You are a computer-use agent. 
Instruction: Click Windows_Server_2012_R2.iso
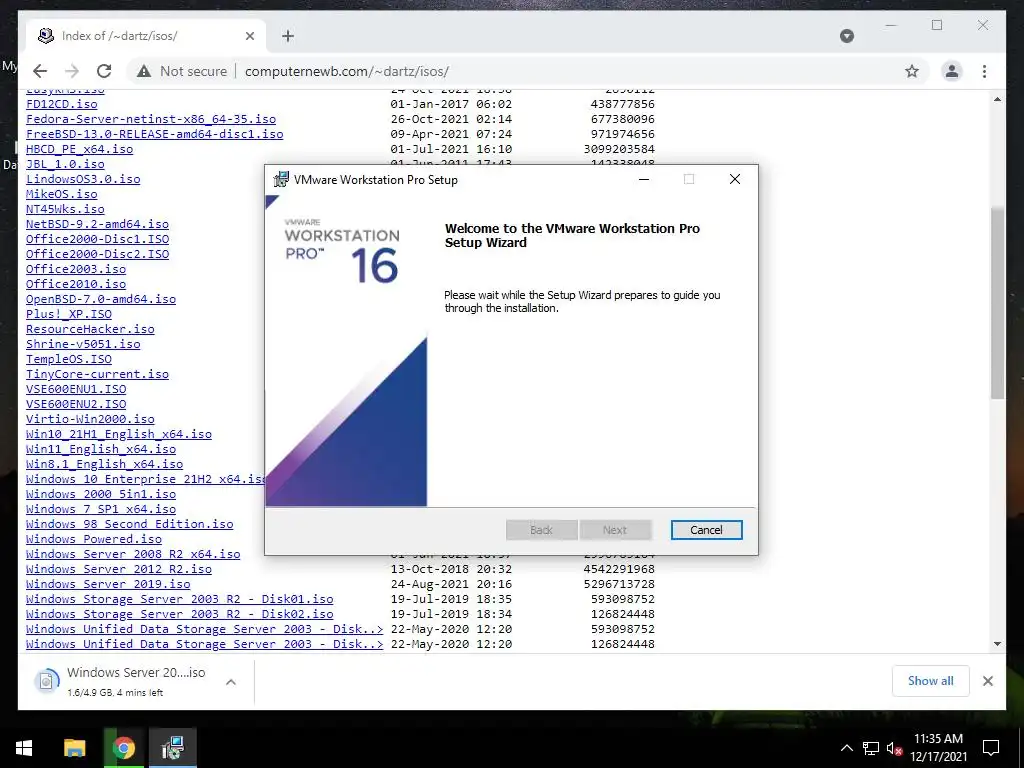(x=119, y=569)
